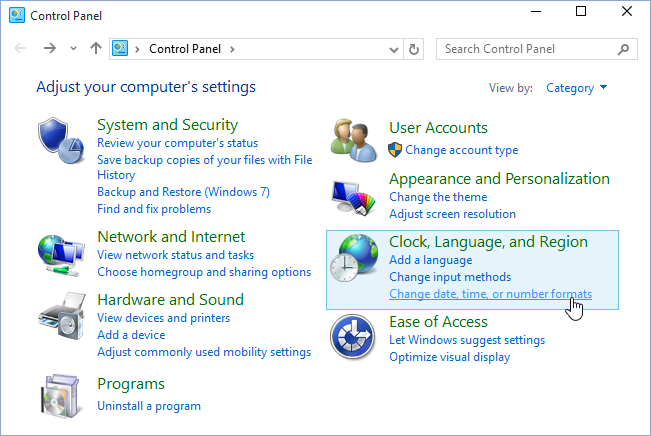Open Ease of Access heading
This screenshot has height=436, width=651.
pos(438,322)
